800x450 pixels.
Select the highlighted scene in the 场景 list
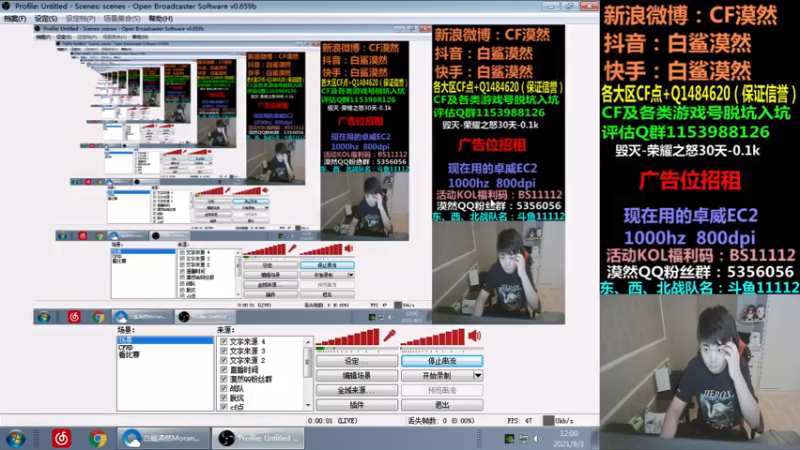click(165, 340)
